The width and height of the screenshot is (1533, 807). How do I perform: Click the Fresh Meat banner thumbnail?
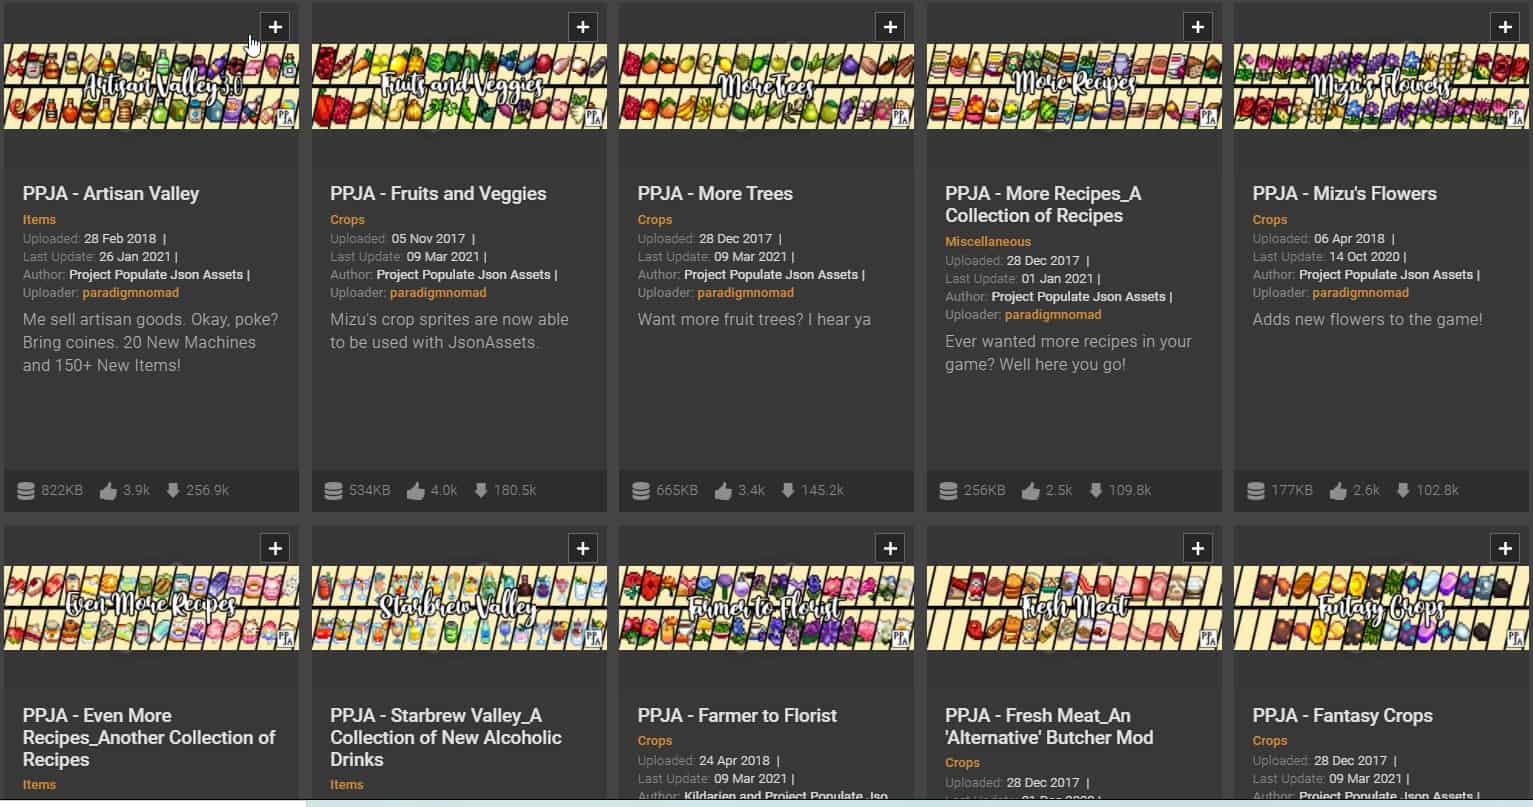point(1073,607)
